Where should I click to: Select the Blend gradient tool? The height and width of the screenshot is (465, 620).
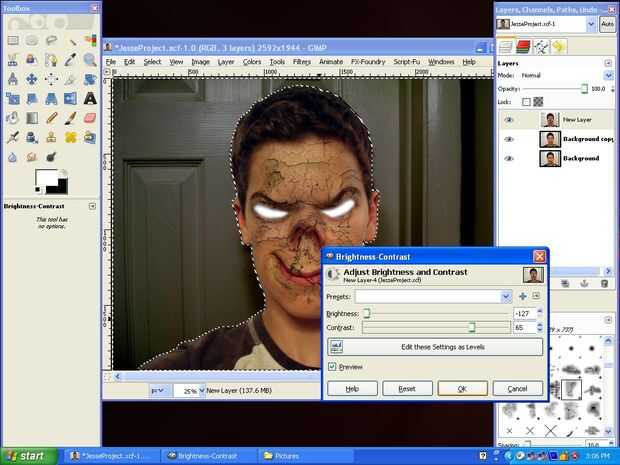32,118
